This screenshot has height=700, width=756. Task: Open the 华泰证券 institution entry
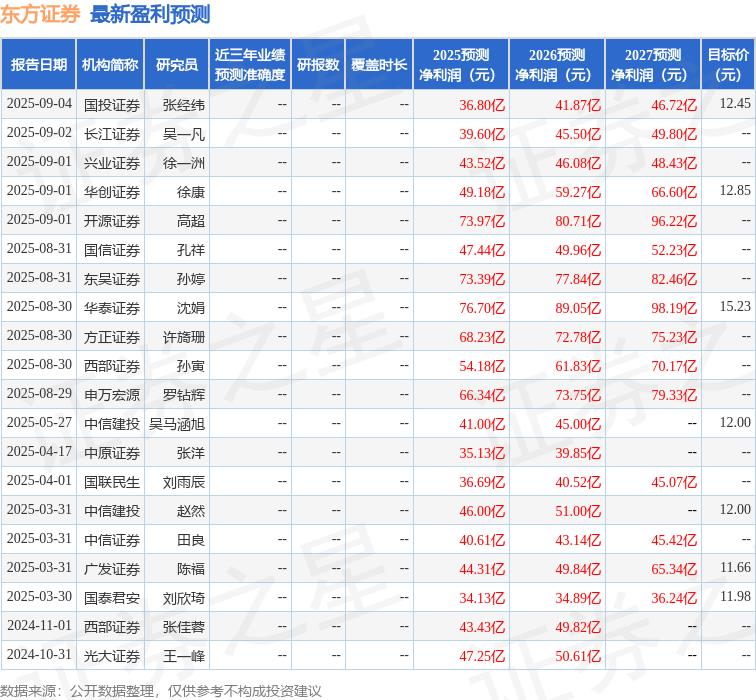(x=111, y=307)
